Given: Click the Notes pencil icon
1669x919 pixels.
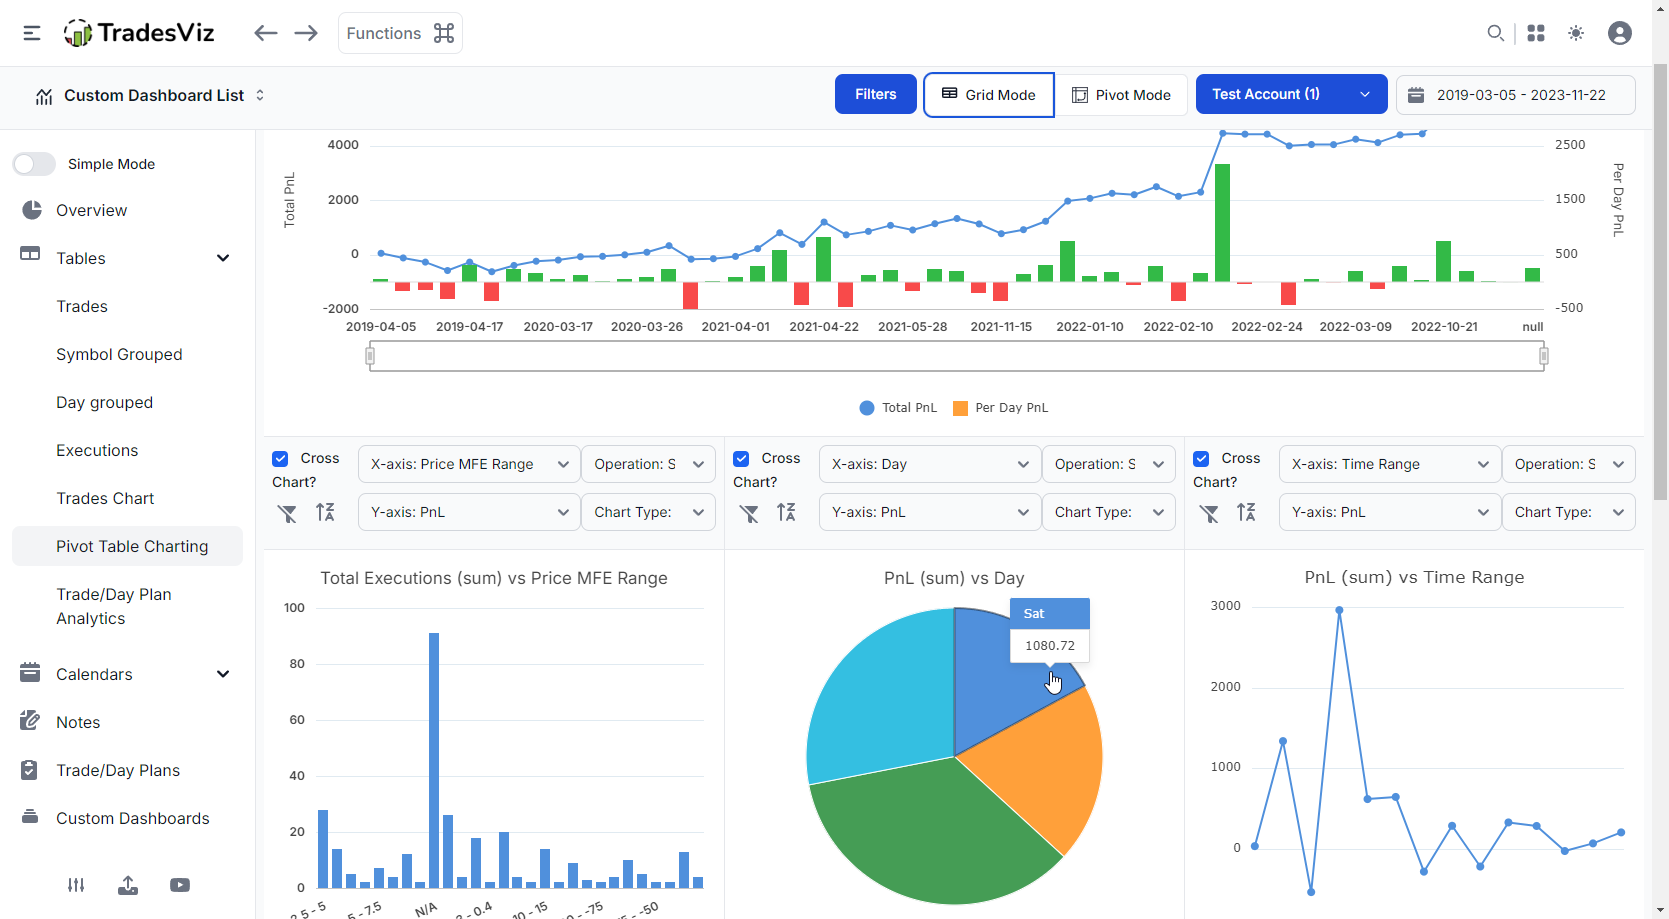Looking at the screenshot, I should click(30, 721).
